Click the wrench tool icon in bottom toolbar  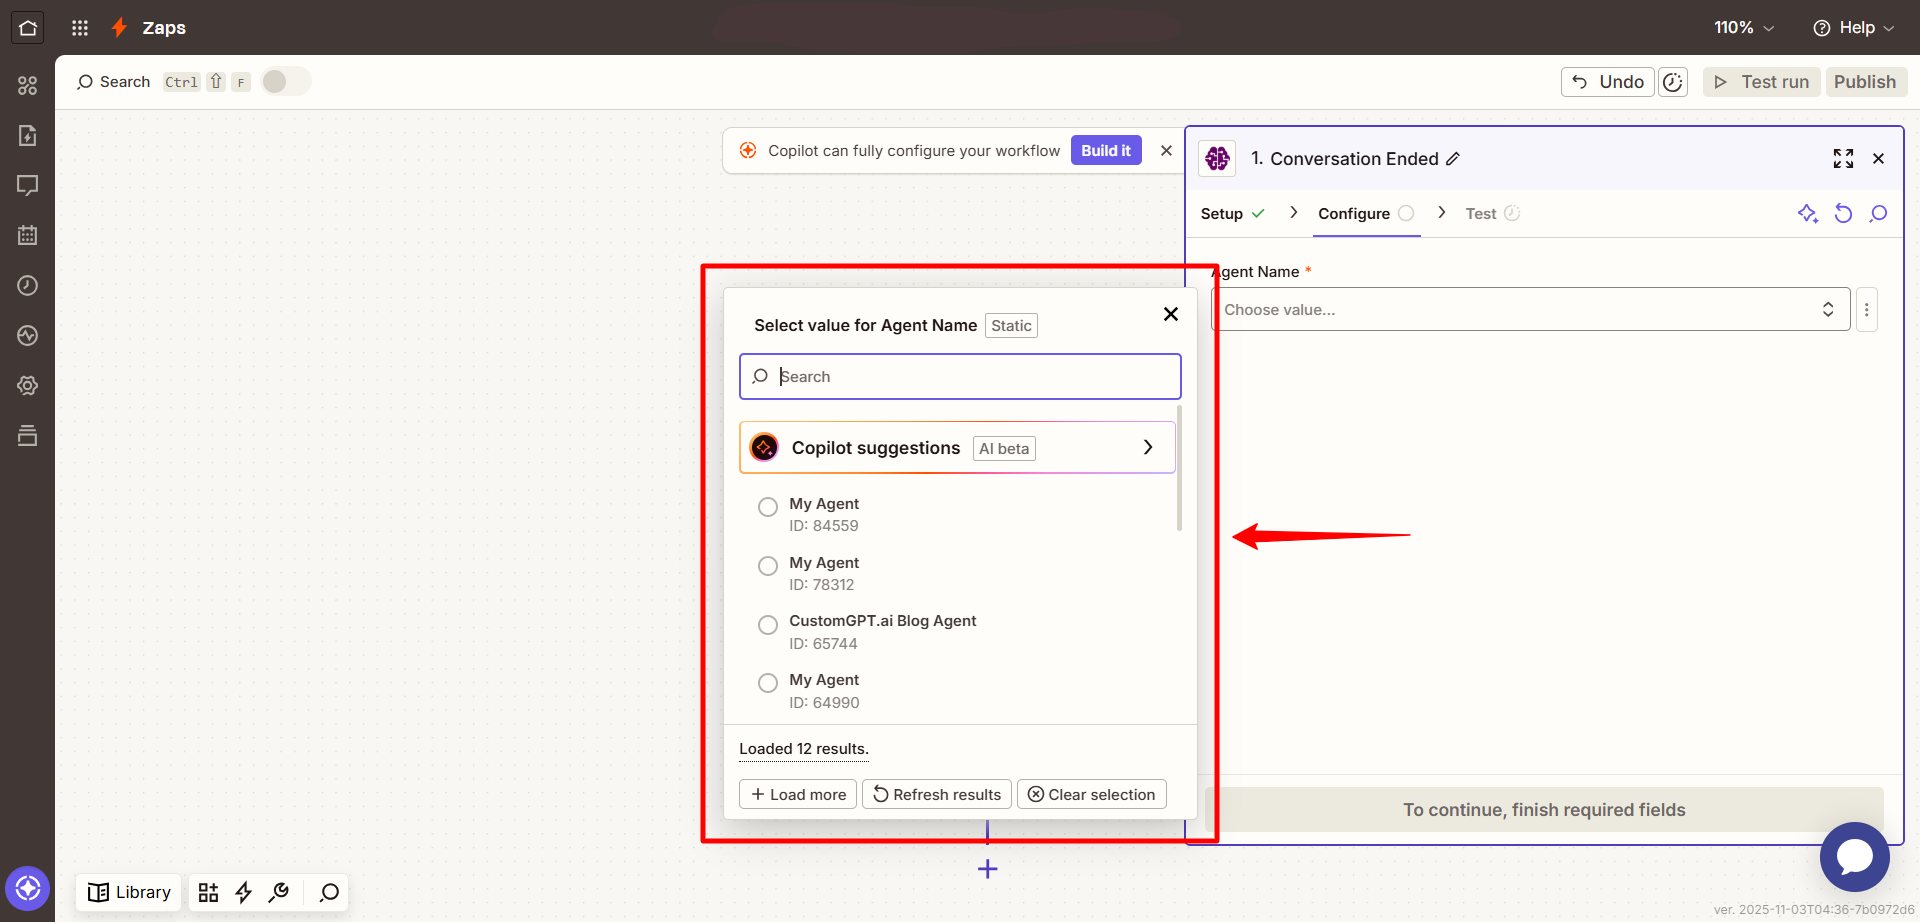pyautogui.click(x=279, y=892)
